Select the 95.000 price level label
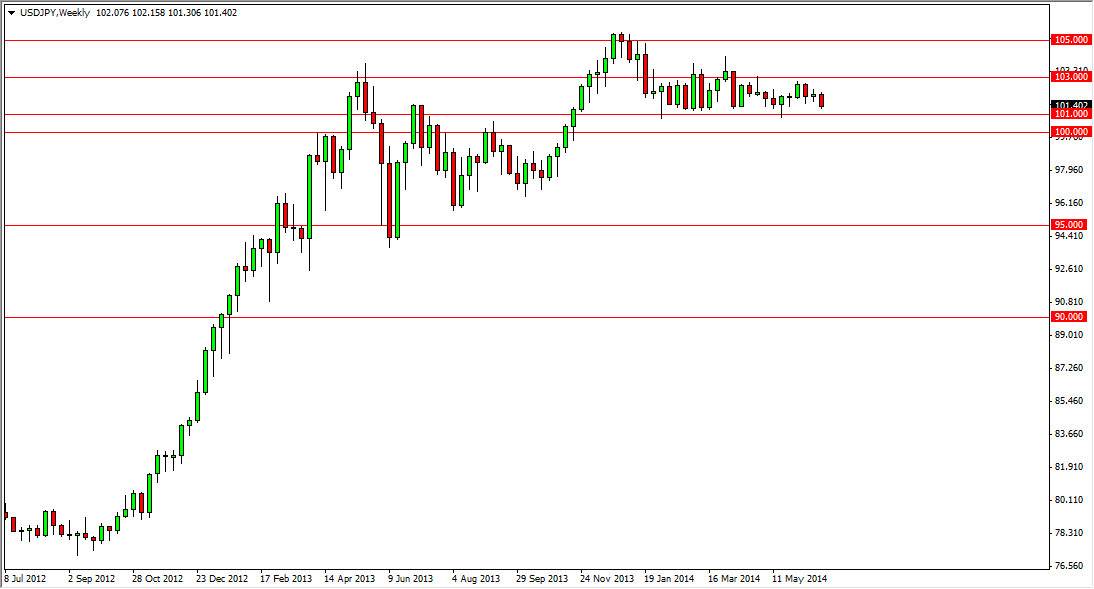Screen dimensions: 1094x589 point(1068,224)
